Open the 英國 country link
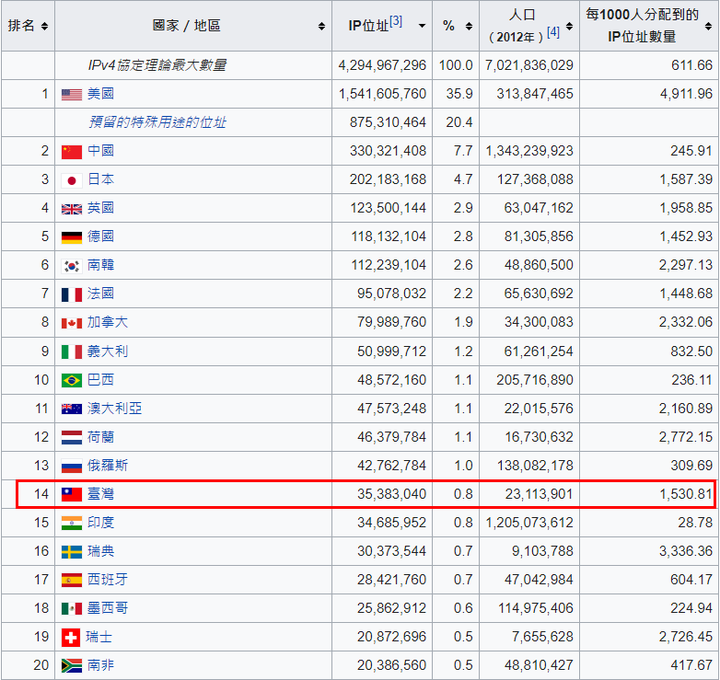The image size is (720, 680). coord(101,208)
